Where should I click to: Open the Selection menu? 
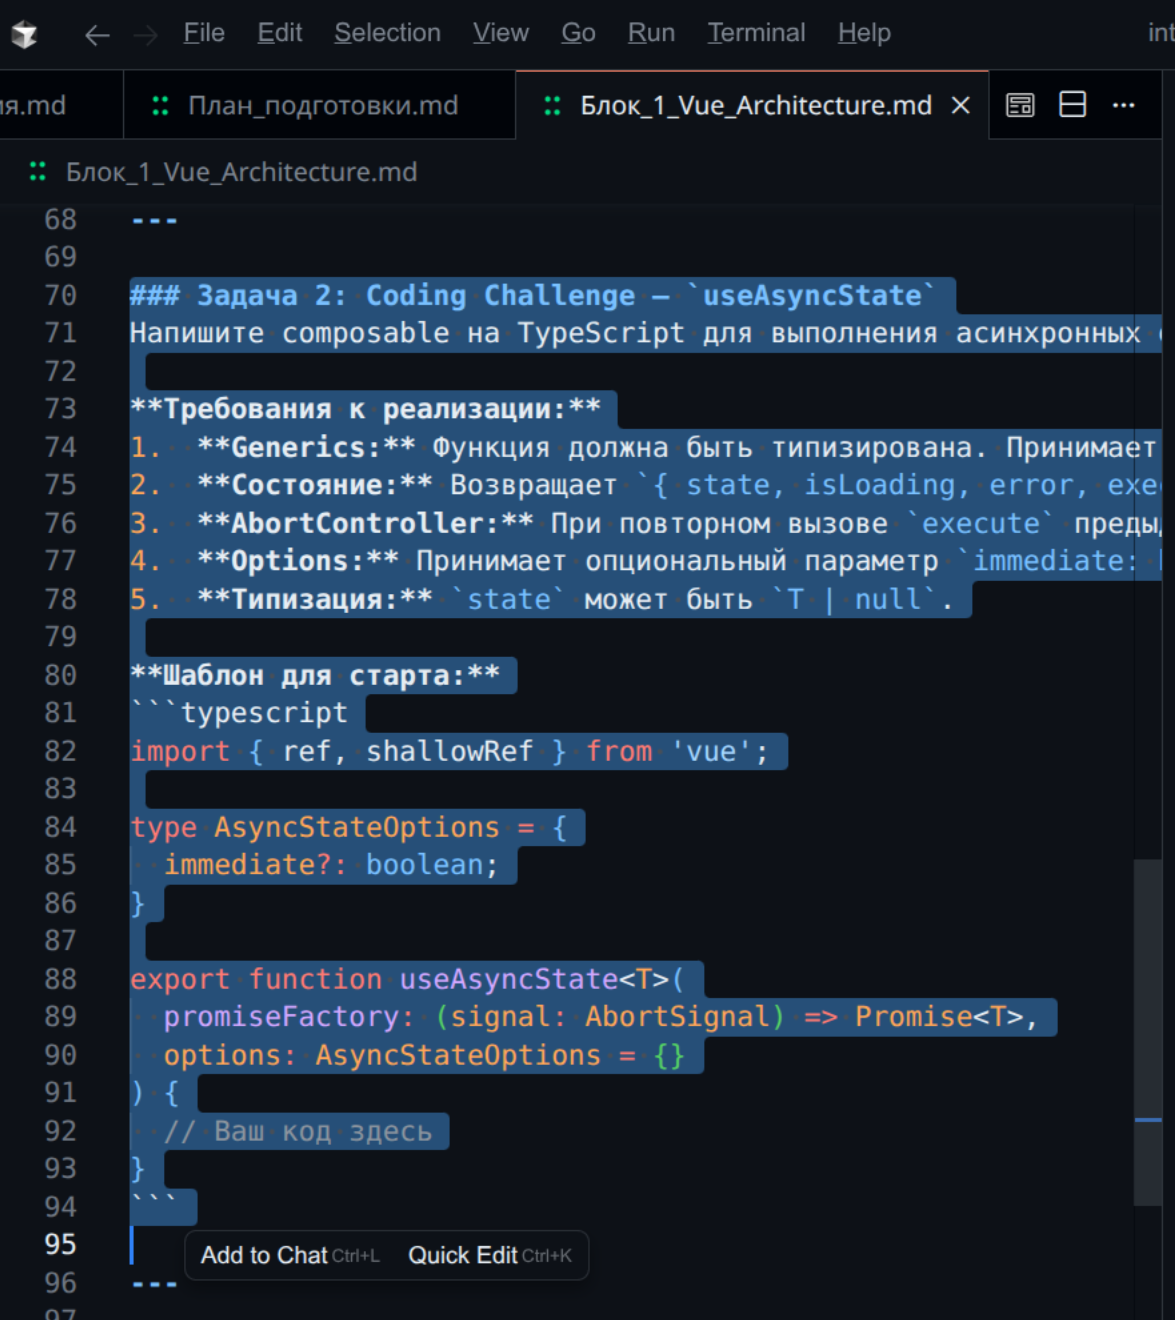tap(387, 33)
